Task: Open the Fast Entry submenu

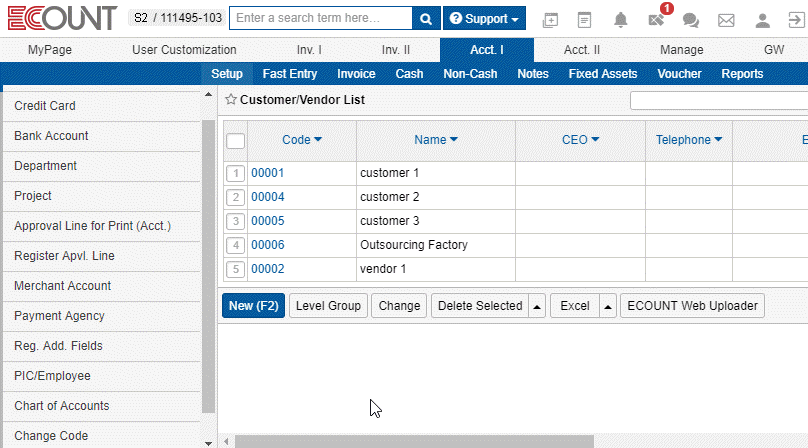Action: point(290,74)
